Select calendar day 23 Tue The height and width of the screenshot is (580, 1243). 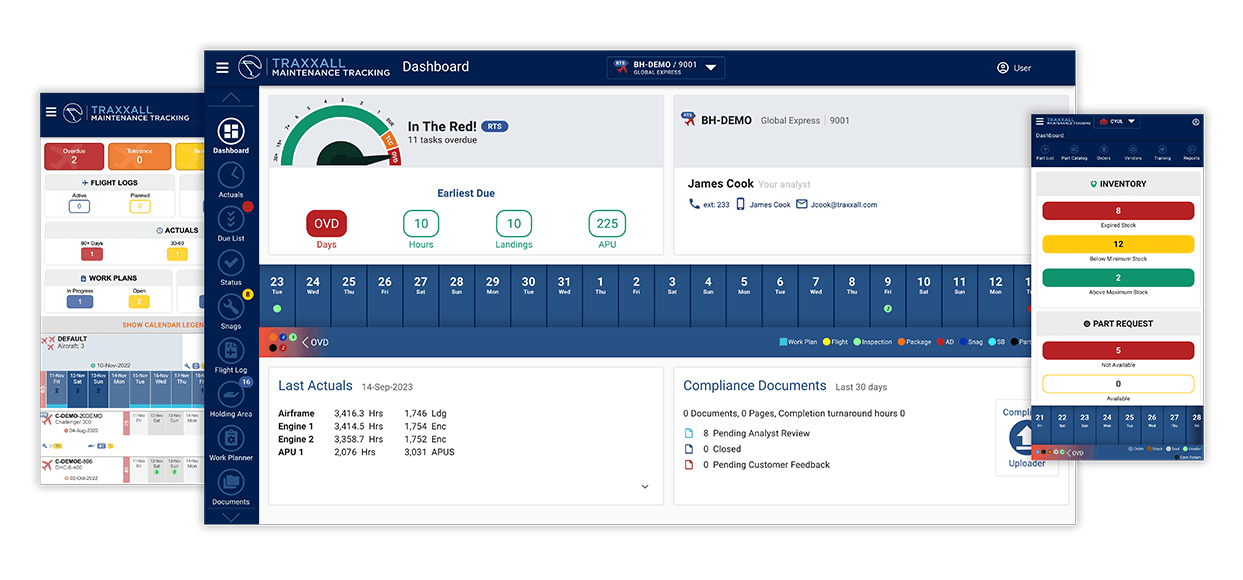277,296
